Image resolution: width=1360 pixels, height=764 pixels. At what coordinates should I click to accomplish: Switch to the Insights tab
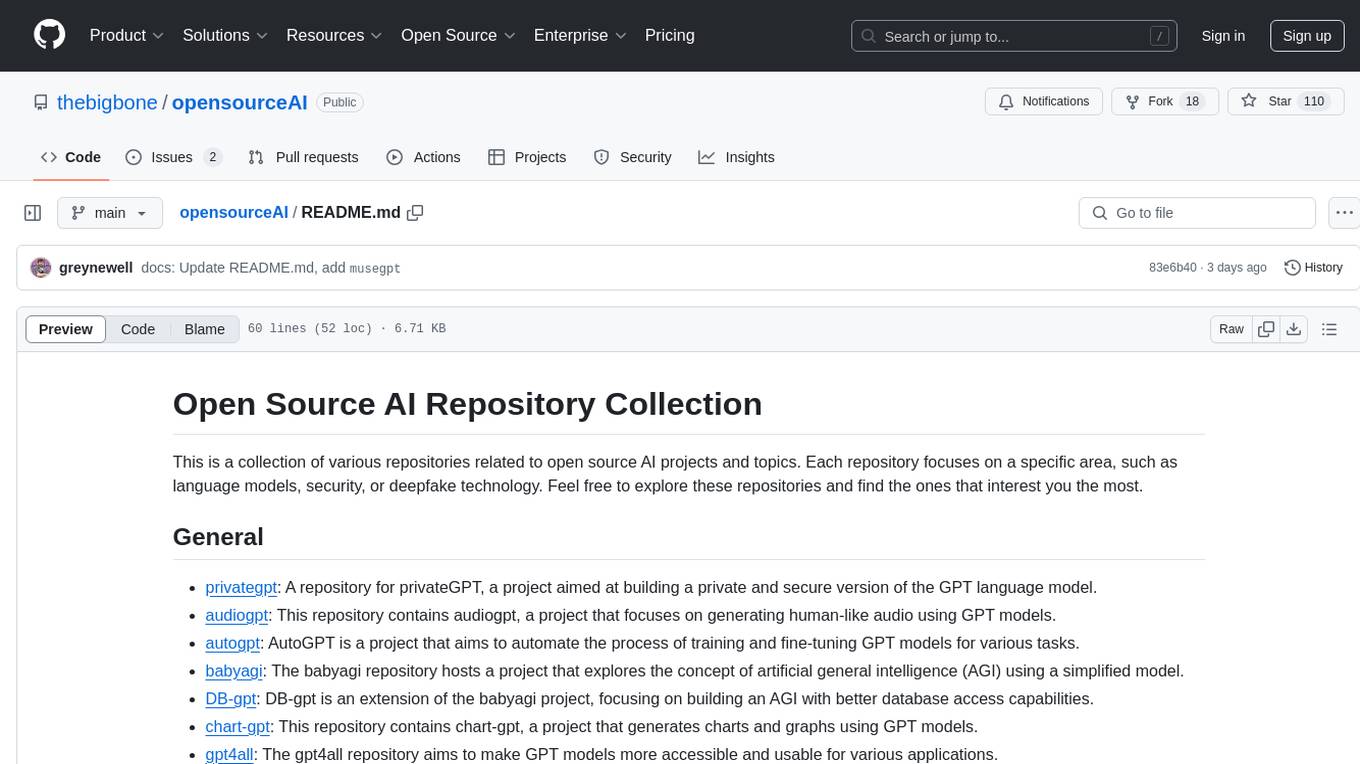pyautogui.click(x=737, y=157)
